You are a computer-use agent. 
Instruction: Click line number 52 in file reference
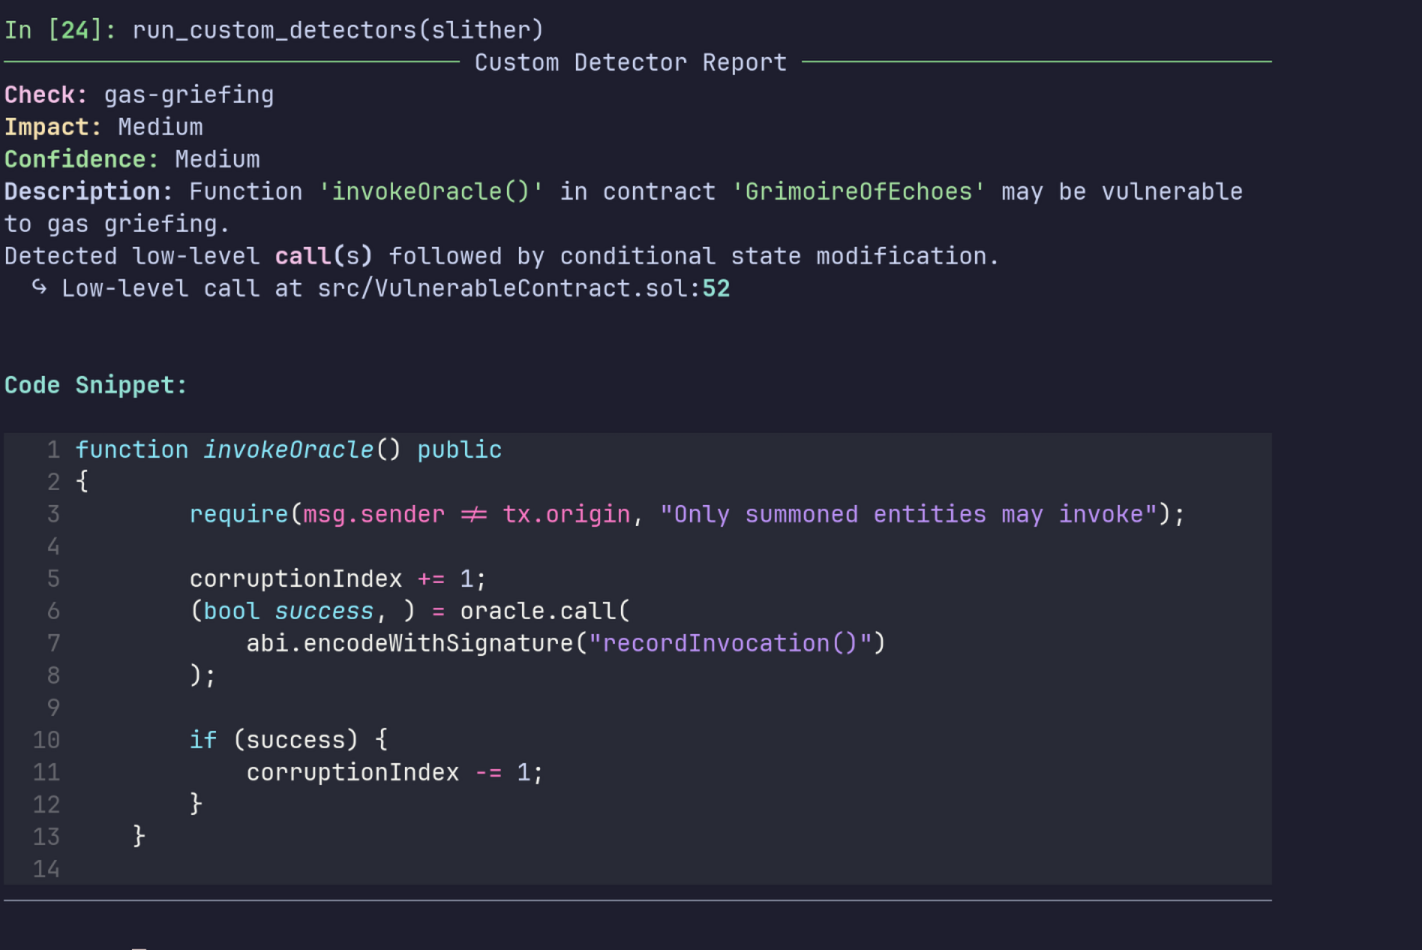[x=716, y=289]
